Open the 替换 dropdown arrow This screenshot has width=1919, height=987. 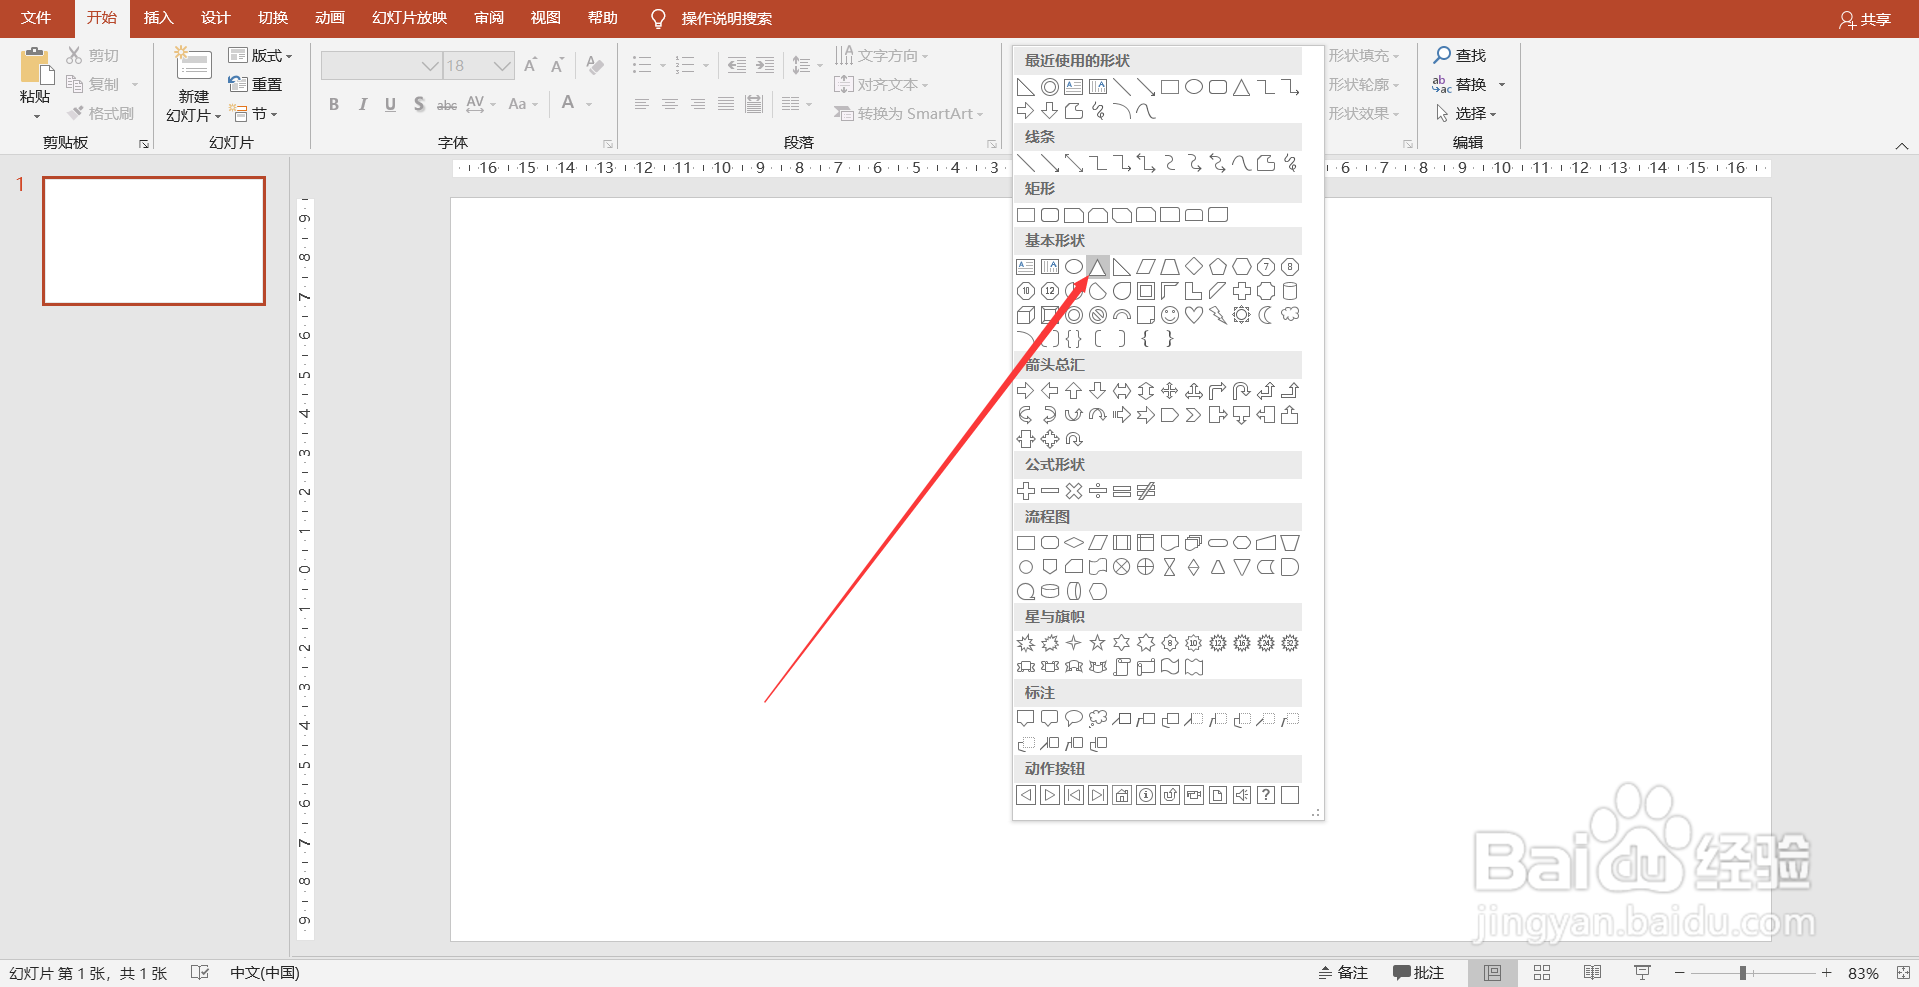[1501, 85]
